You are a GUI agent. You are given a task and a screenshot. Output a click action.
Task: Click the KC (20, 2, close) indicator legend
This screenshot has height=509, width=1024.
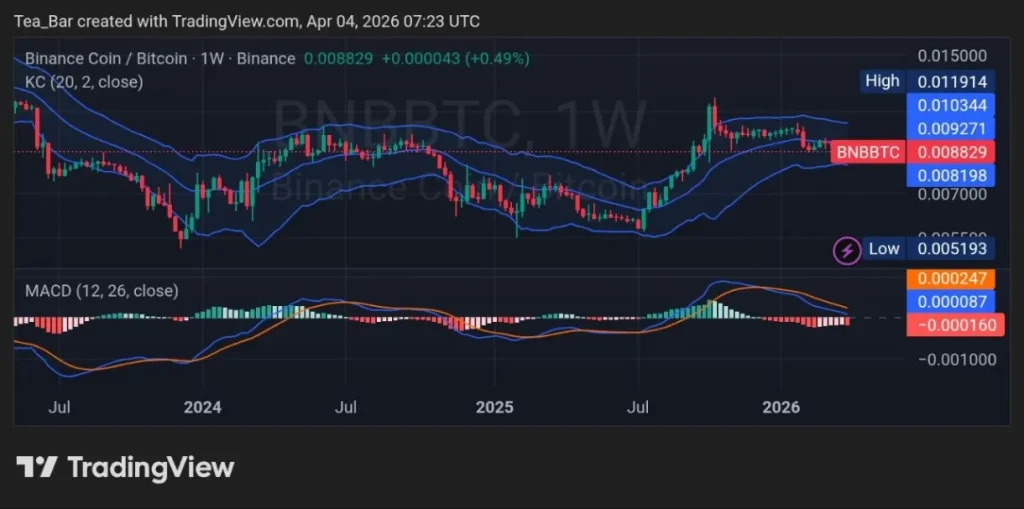pyautogui.click(x=84, y=82)
